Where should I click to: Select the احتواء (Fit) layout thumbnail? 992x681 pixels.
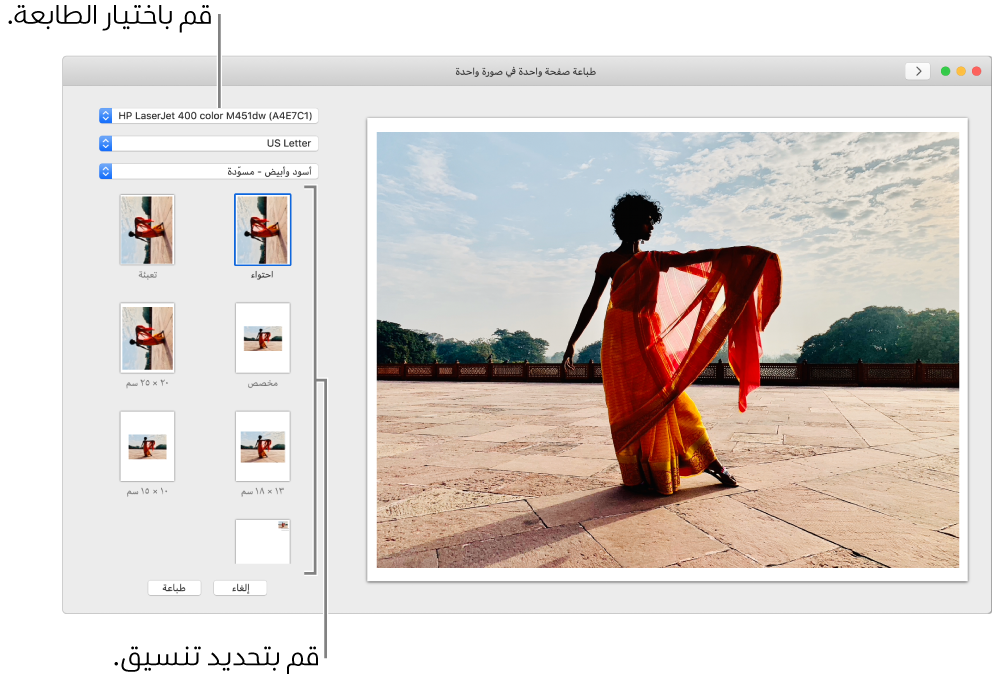[262, 229]
